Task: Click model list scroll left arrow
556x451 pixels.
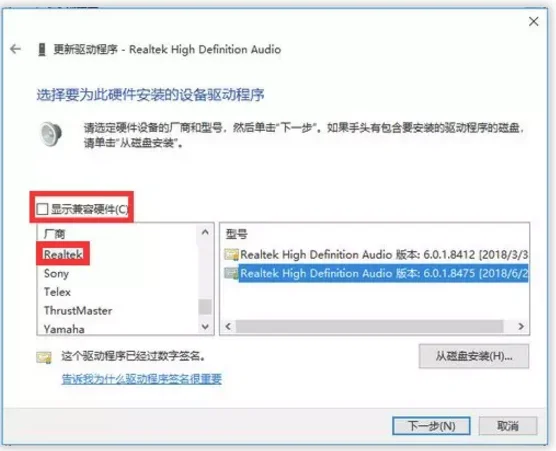Action: click(x=228, y=326)
